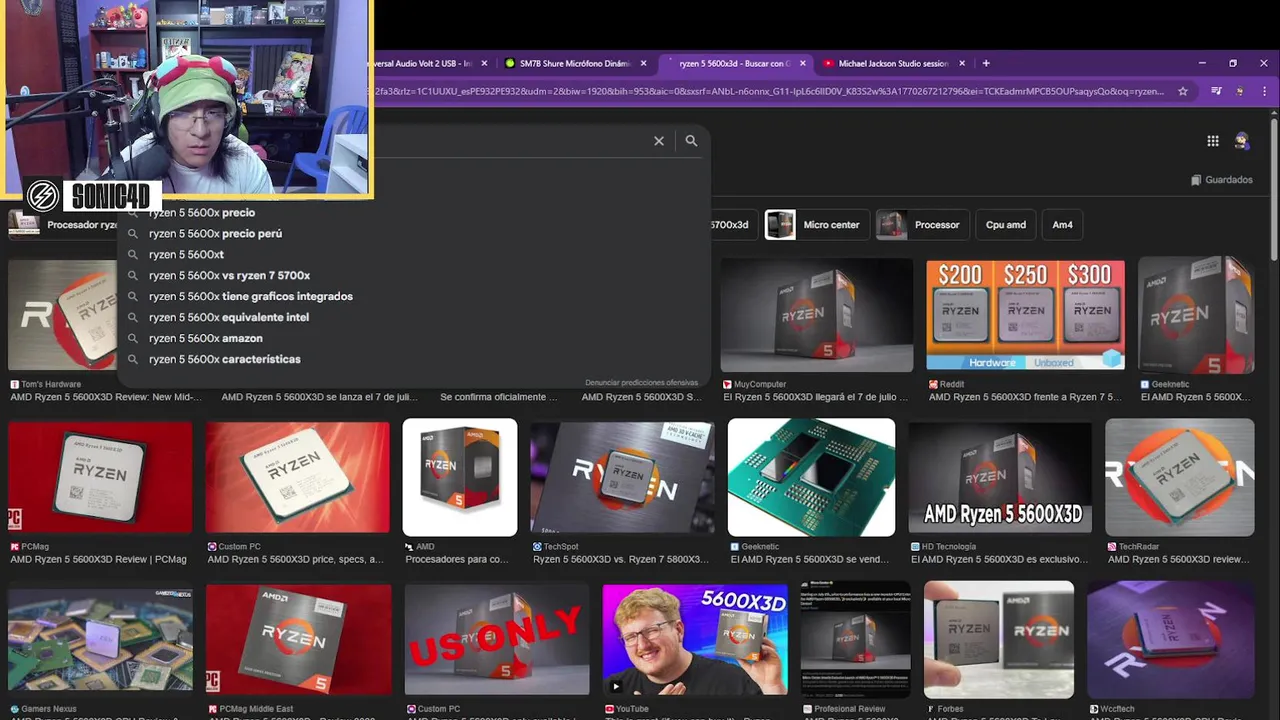Close the ryzen 5 5600x3d tab
1280x720 pixels.
click(x=803, y=63)
